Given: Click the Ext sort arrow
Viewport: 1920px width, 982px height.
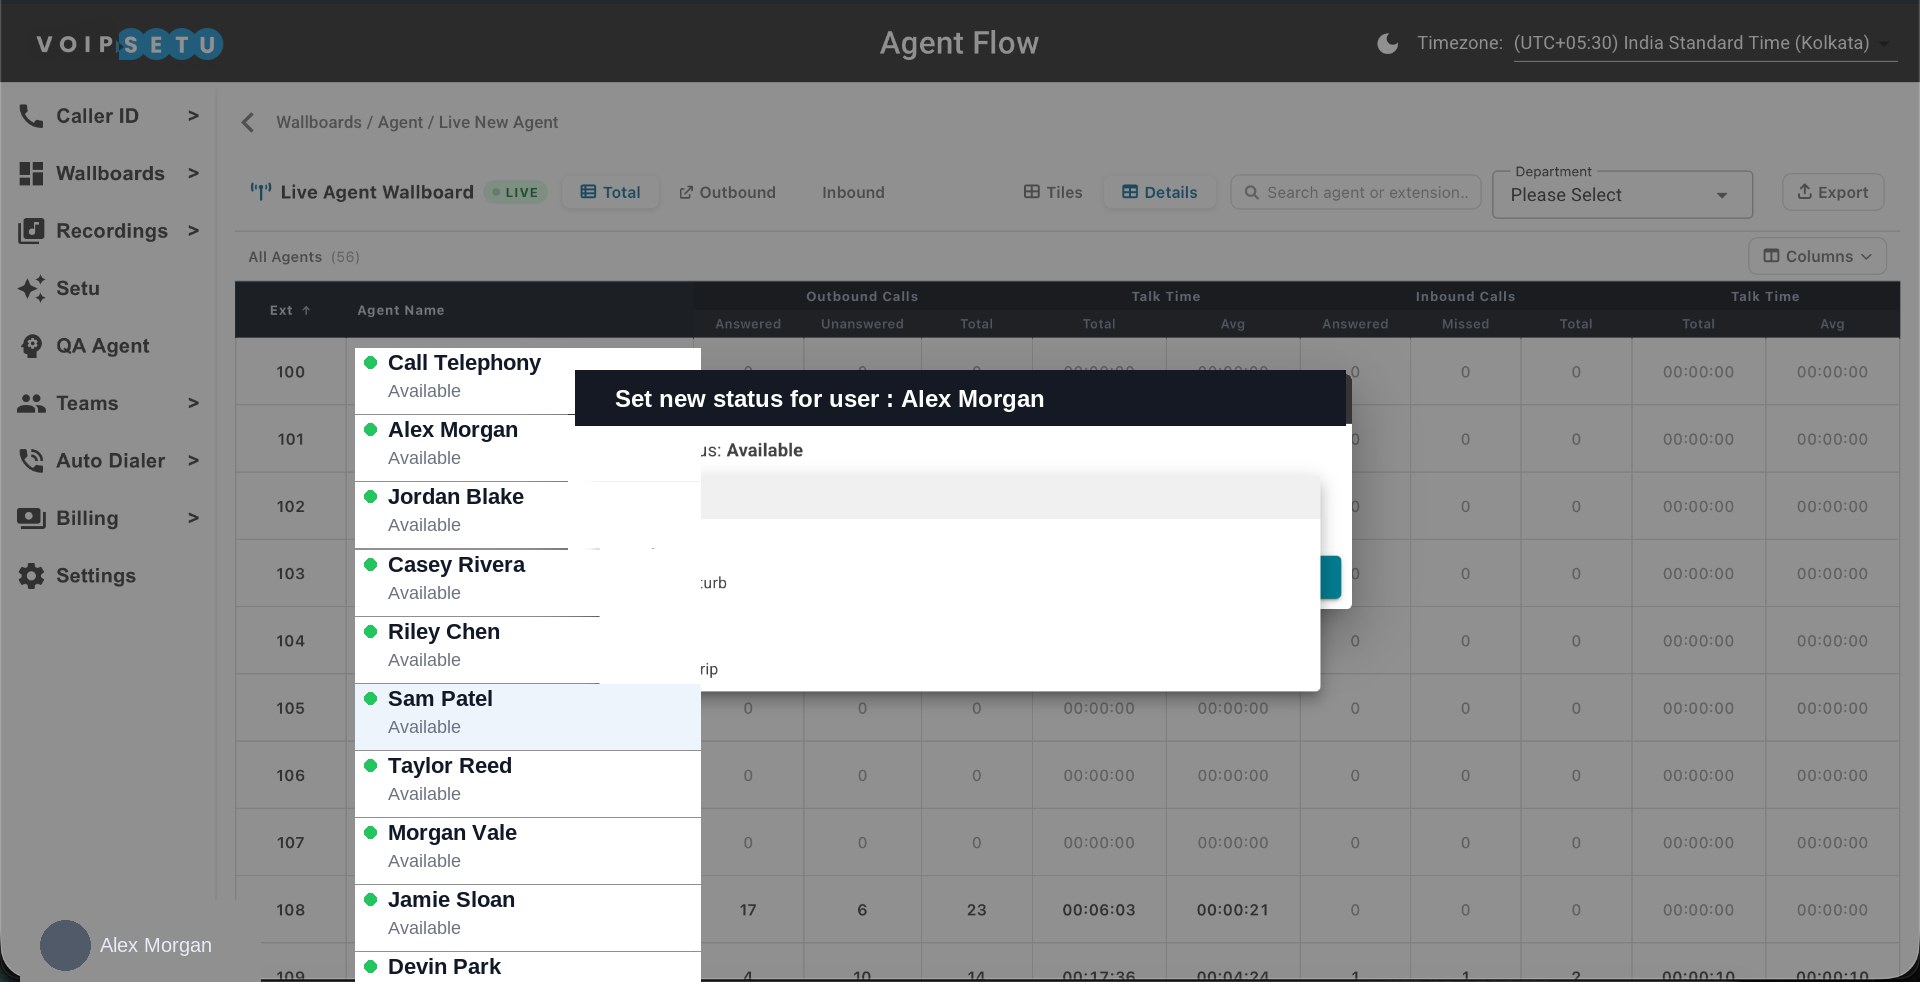Looking at the screenshot, I should (x=306, y=310).
